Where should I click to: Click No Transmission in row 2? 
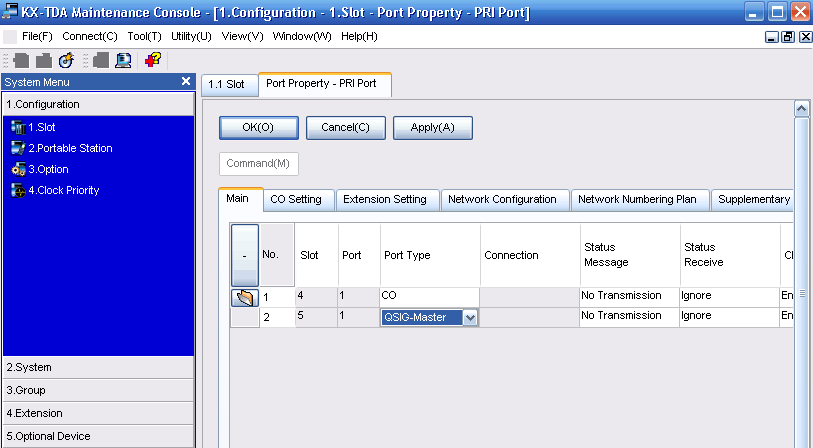629,317
